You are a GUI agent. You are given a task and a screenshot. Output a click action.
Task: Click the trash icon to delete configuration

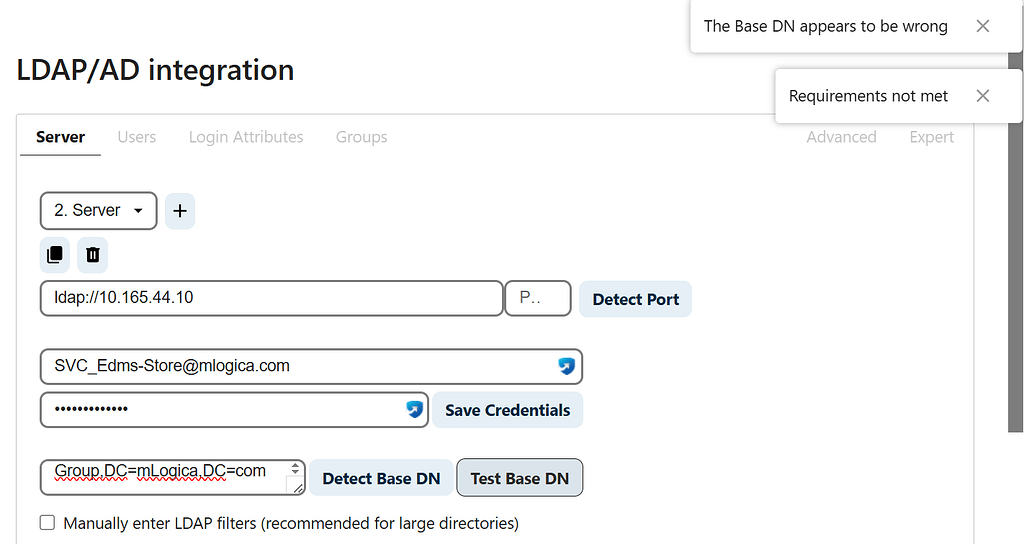coord(93,255)
